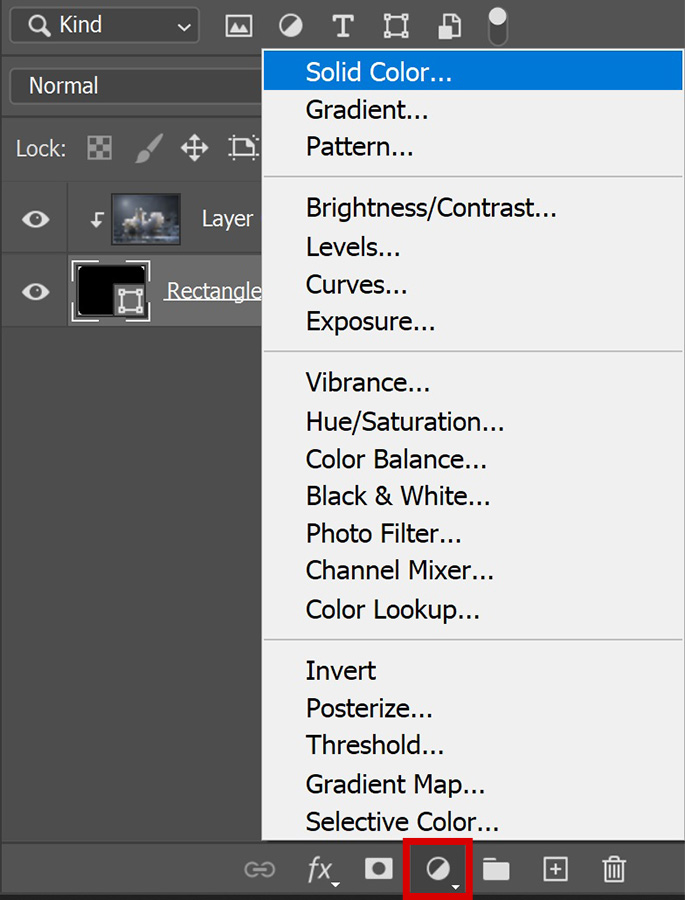The height and width of the screenshot is (900, 685).
Task: Filter for smart objects icon
Action: click(450, 26)
